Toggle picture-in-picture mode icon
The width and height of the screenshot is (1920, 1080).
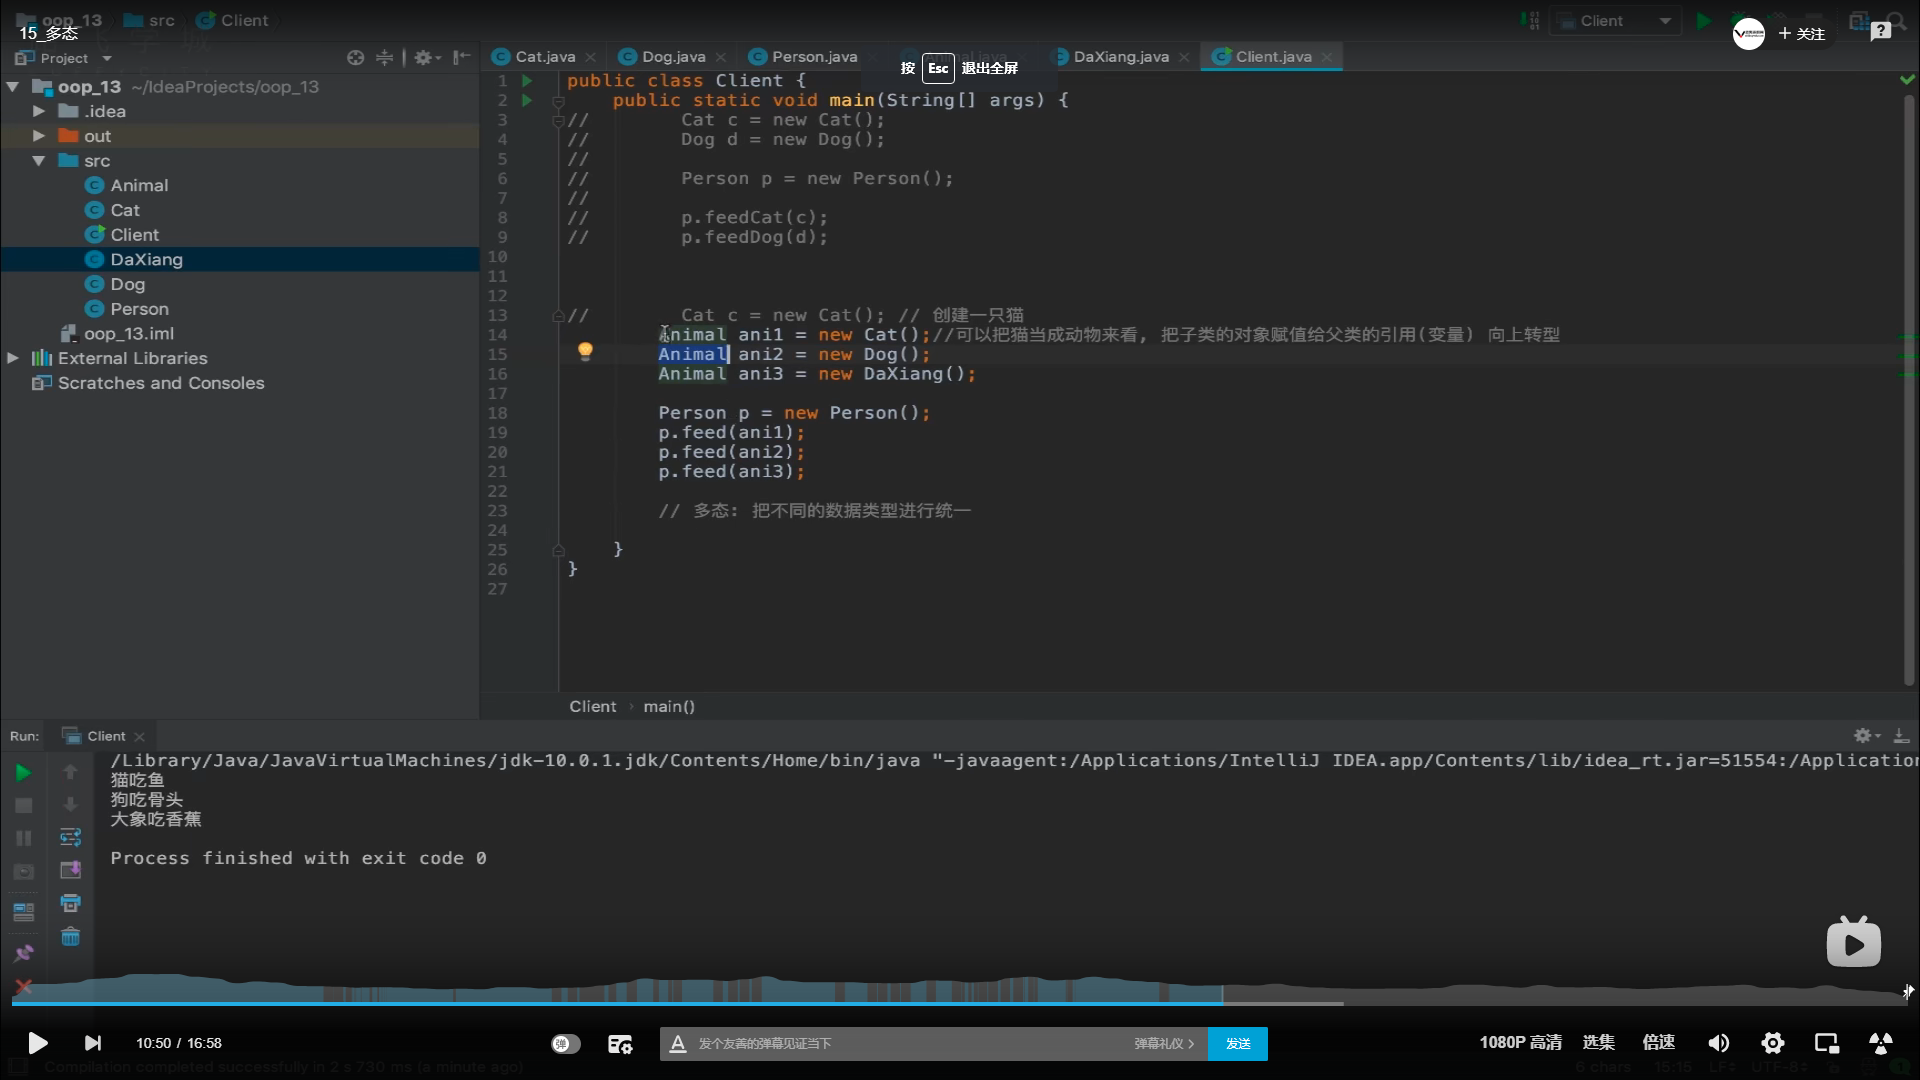1826,1043
